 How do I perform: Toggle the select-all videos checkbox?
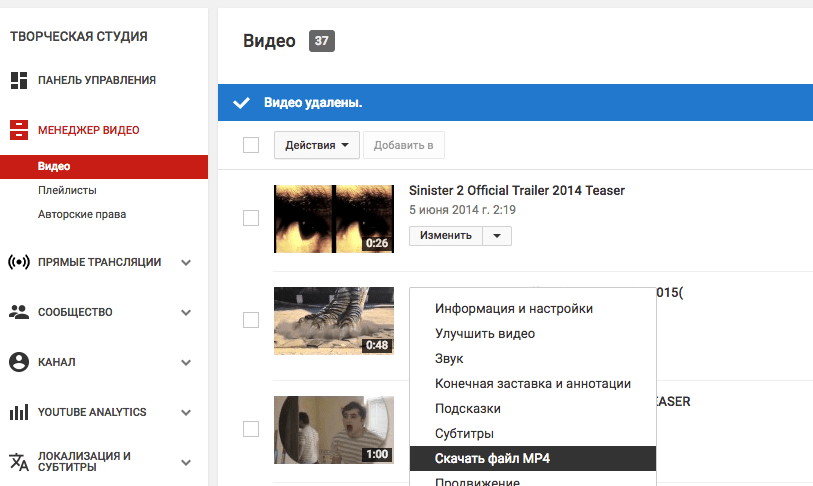point(251,146)
